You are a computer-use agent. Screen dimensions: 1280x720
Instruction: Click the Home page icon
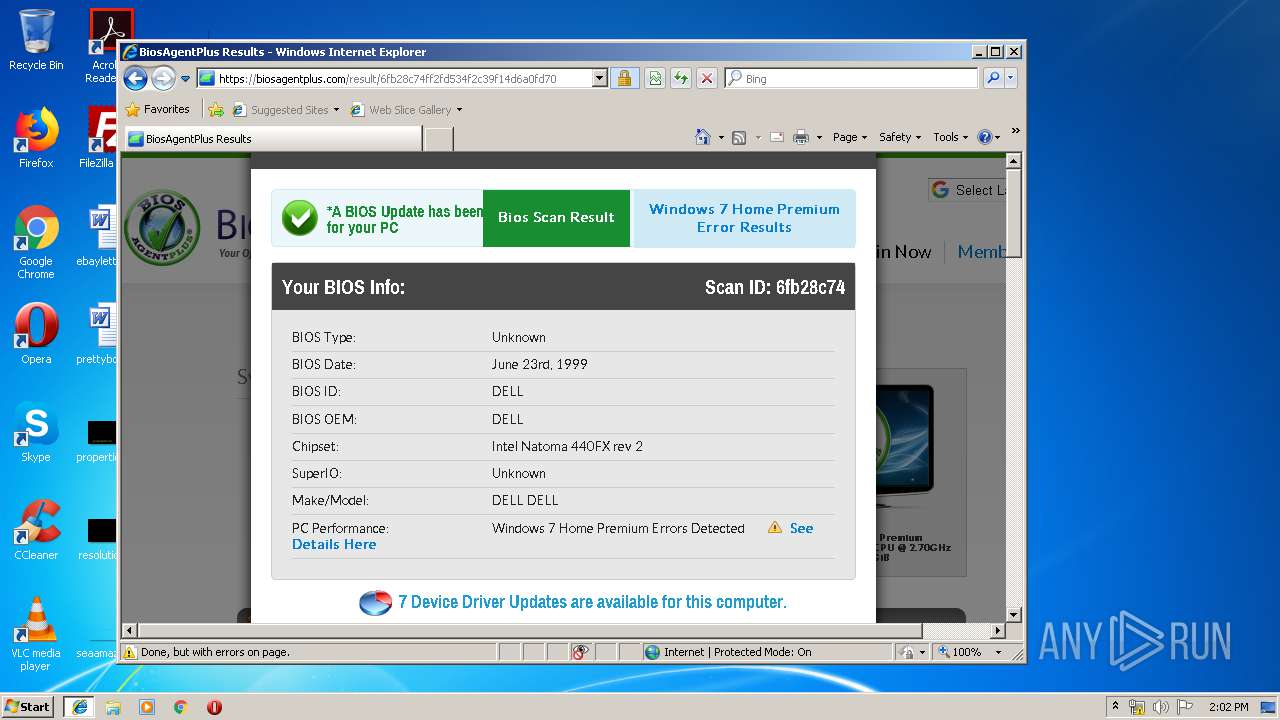[703, 137]
